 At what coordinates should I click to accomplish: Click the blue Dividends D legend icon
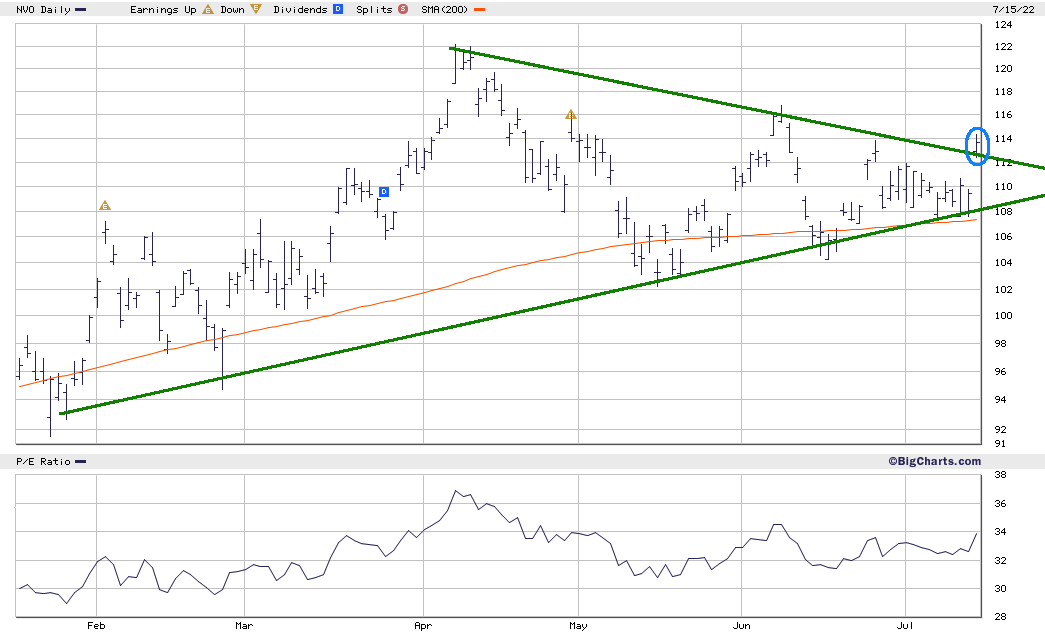coord(338,9)
